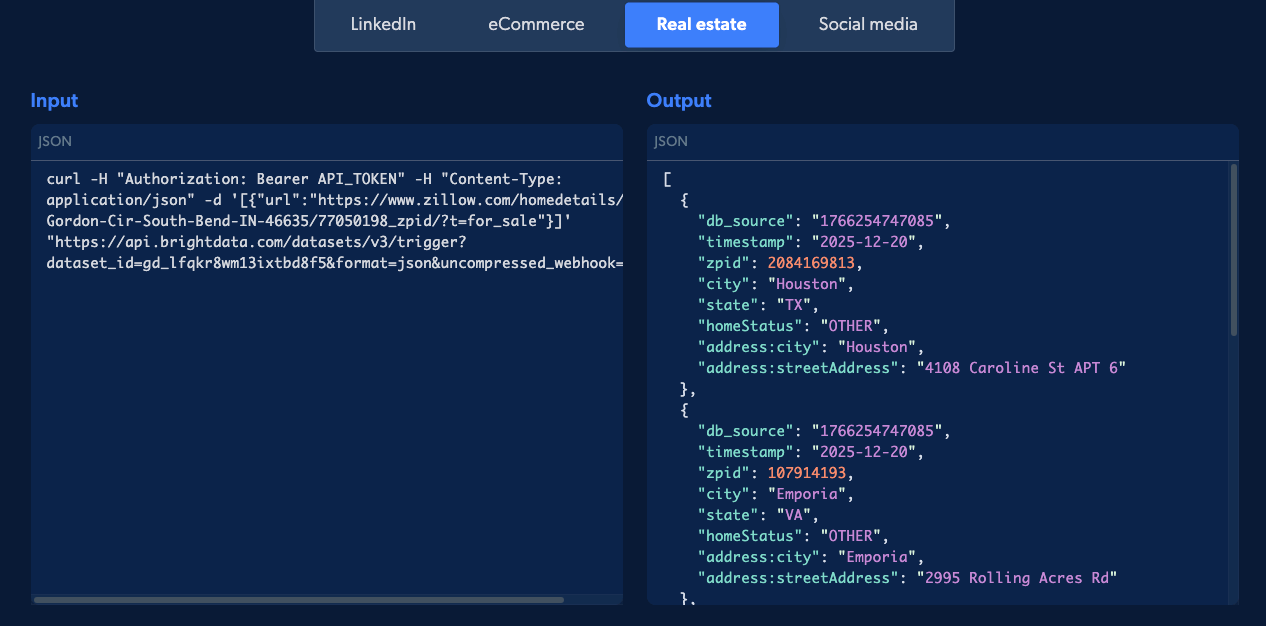The height and width of the screenshot is (626, 1266).
Task: Click the horizontal scrollbar under the Input panel
Action: coord(300,598)
